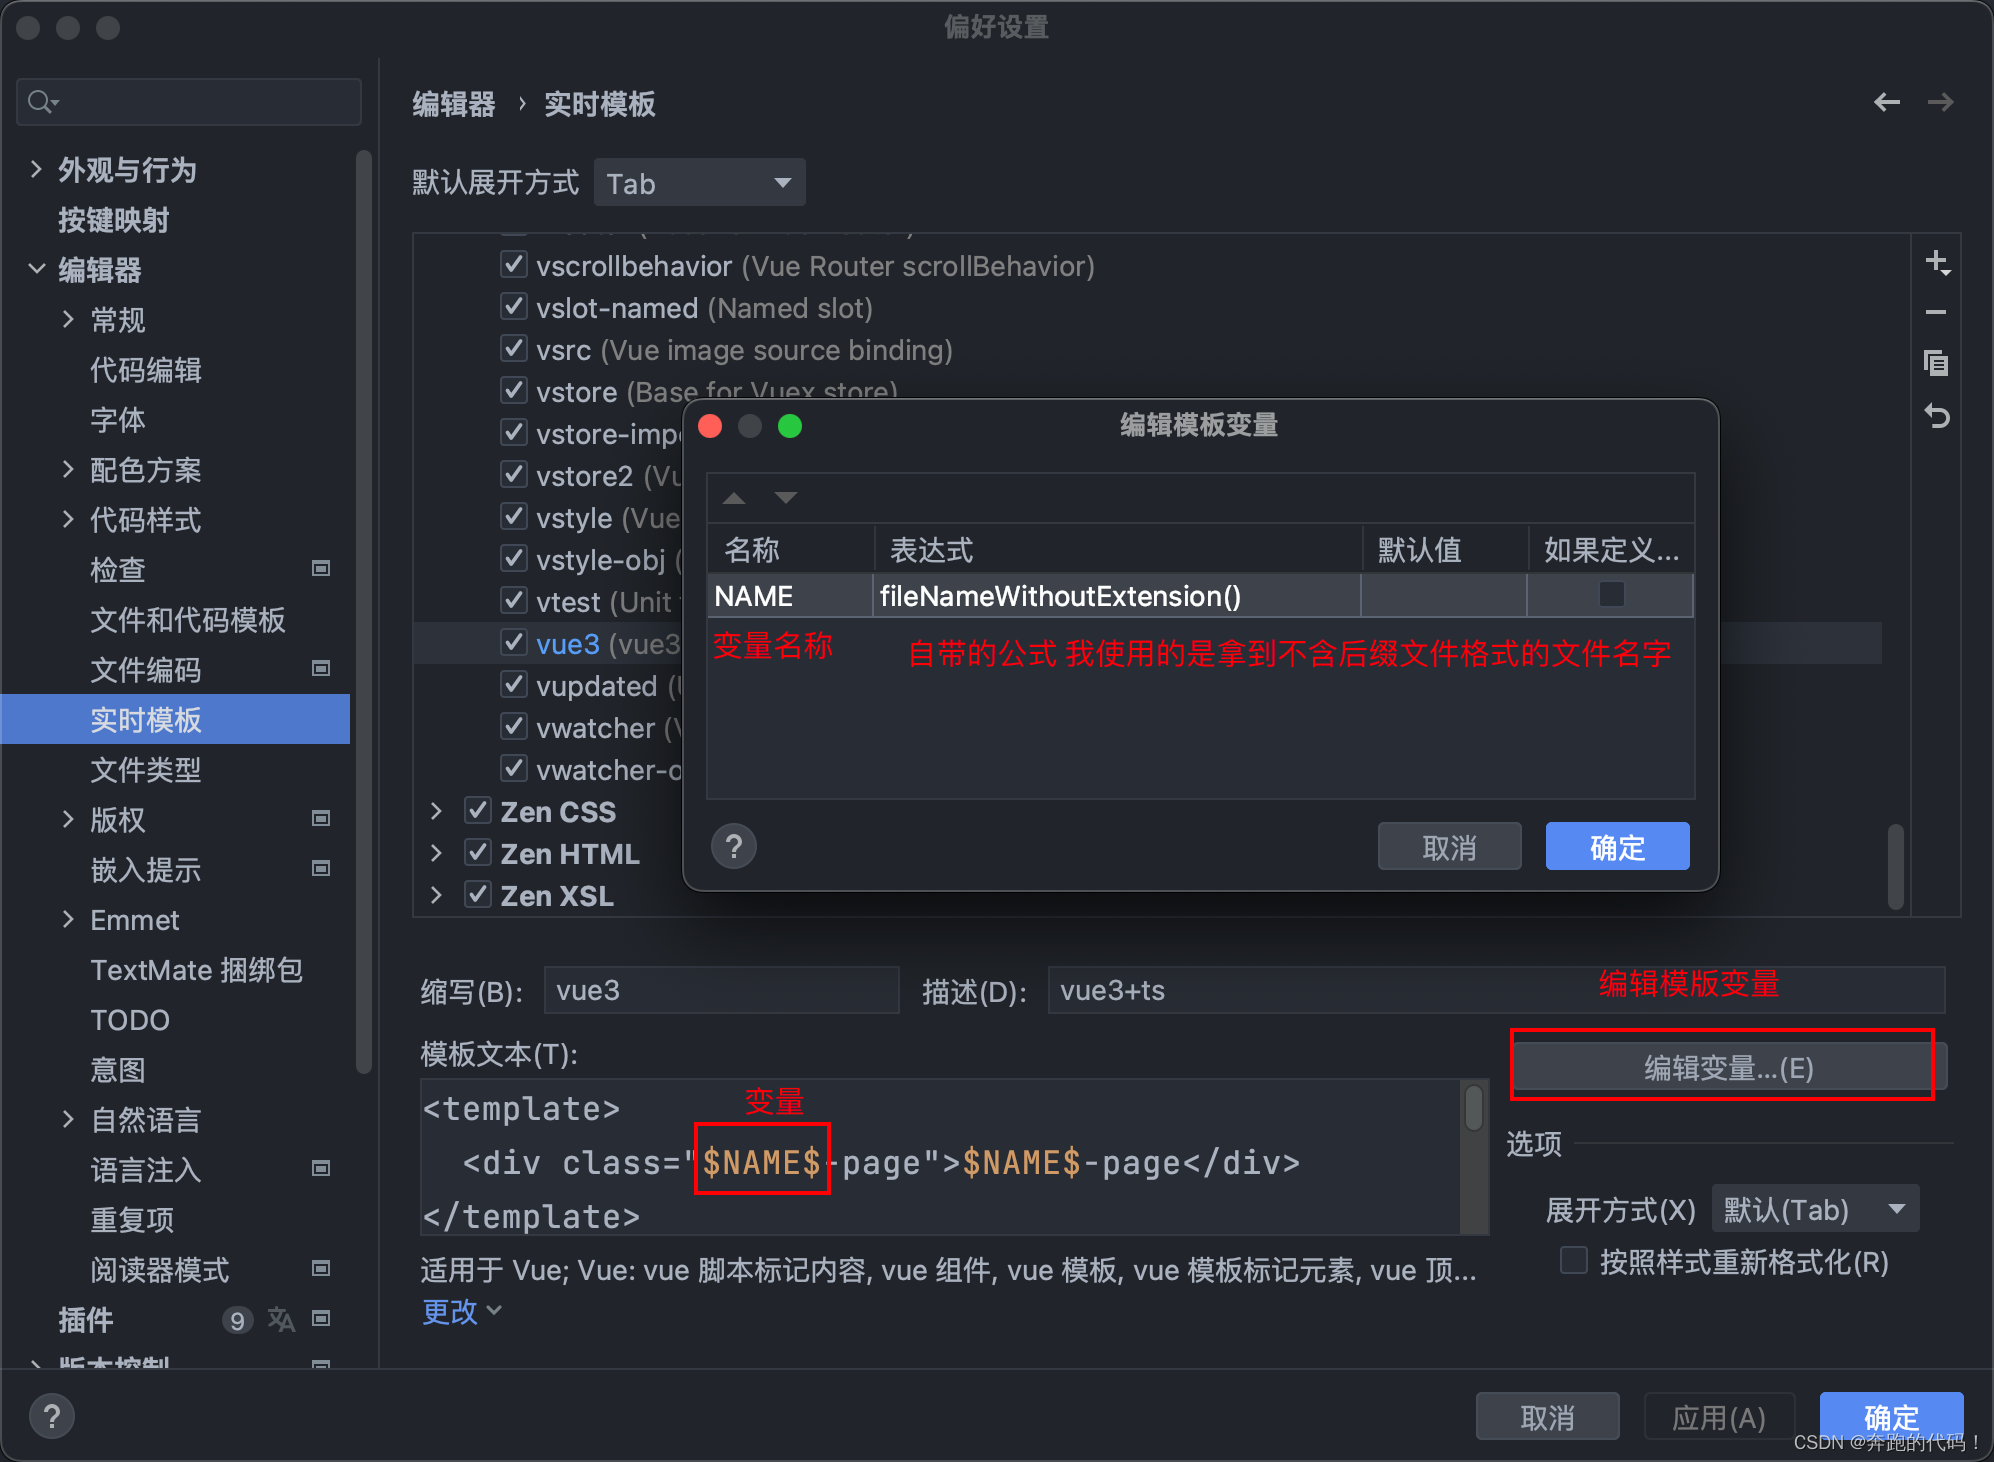
Task: Click the plugin update count badge 9
Action: coord(237,1321)
